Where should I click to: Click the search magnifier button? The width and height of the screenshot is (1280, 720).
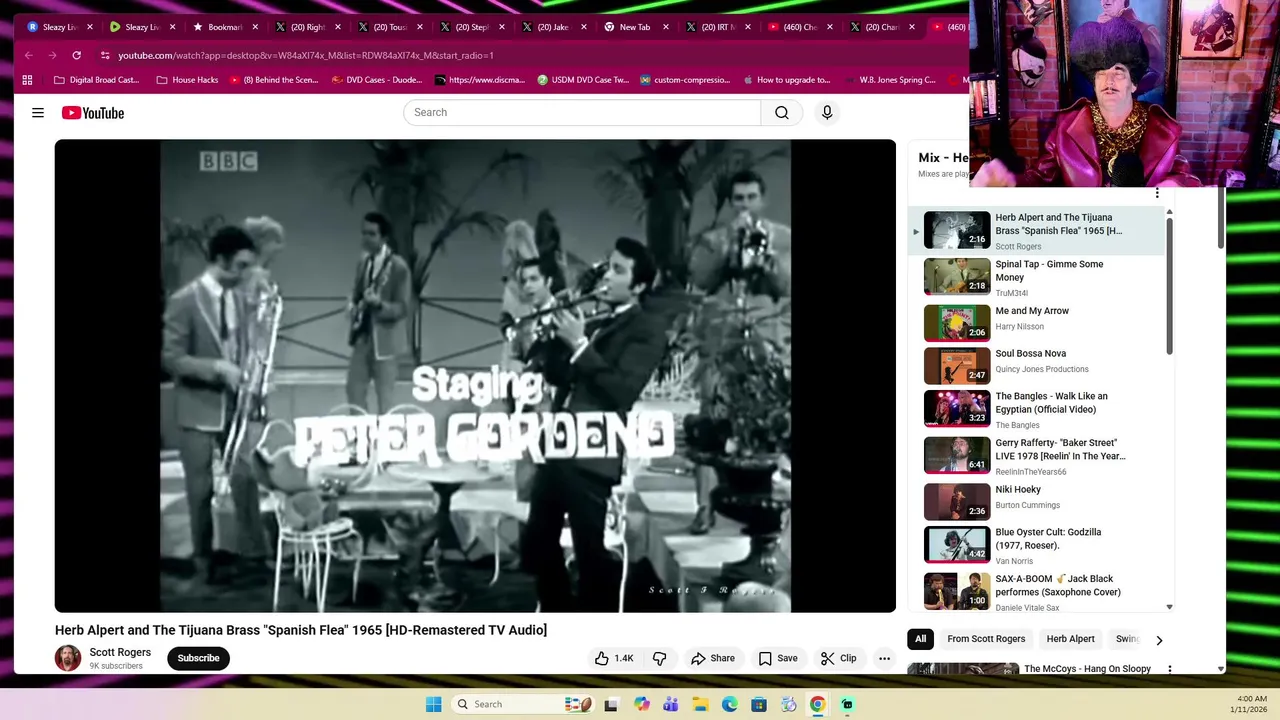pos(782,113)
